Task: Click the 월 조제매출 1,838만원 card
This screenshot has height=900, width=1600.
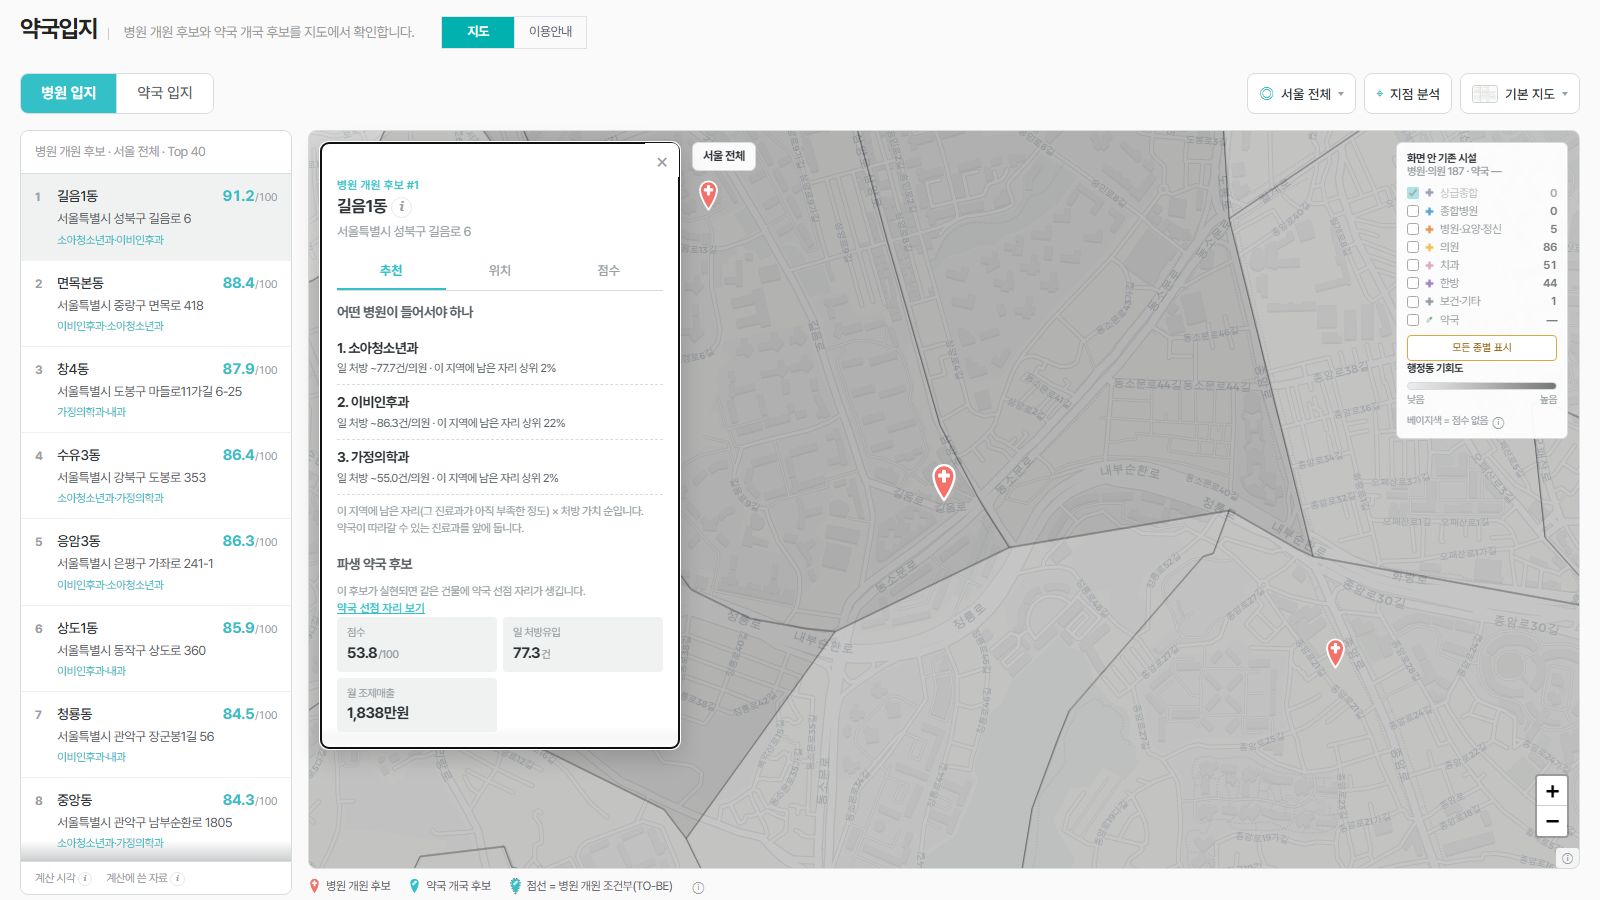Action: (417, 705)
